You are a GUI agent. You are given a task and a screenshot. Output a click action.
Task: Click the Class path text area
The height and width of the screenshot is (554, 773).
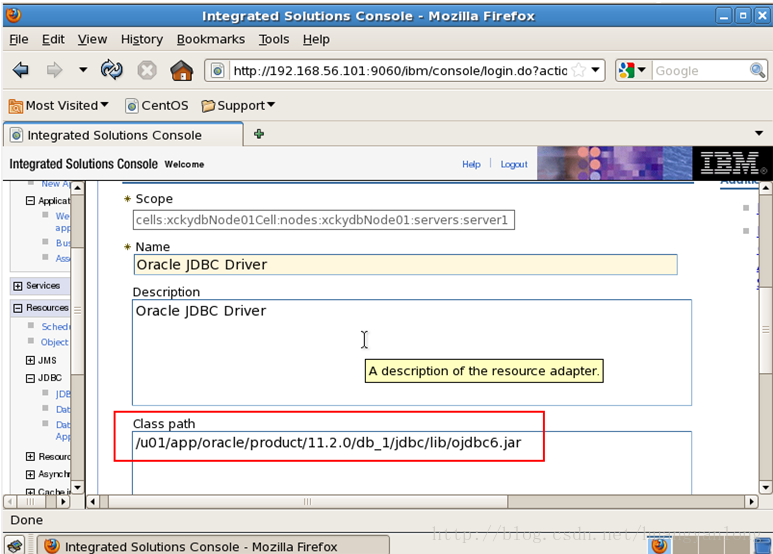point(412,462)
